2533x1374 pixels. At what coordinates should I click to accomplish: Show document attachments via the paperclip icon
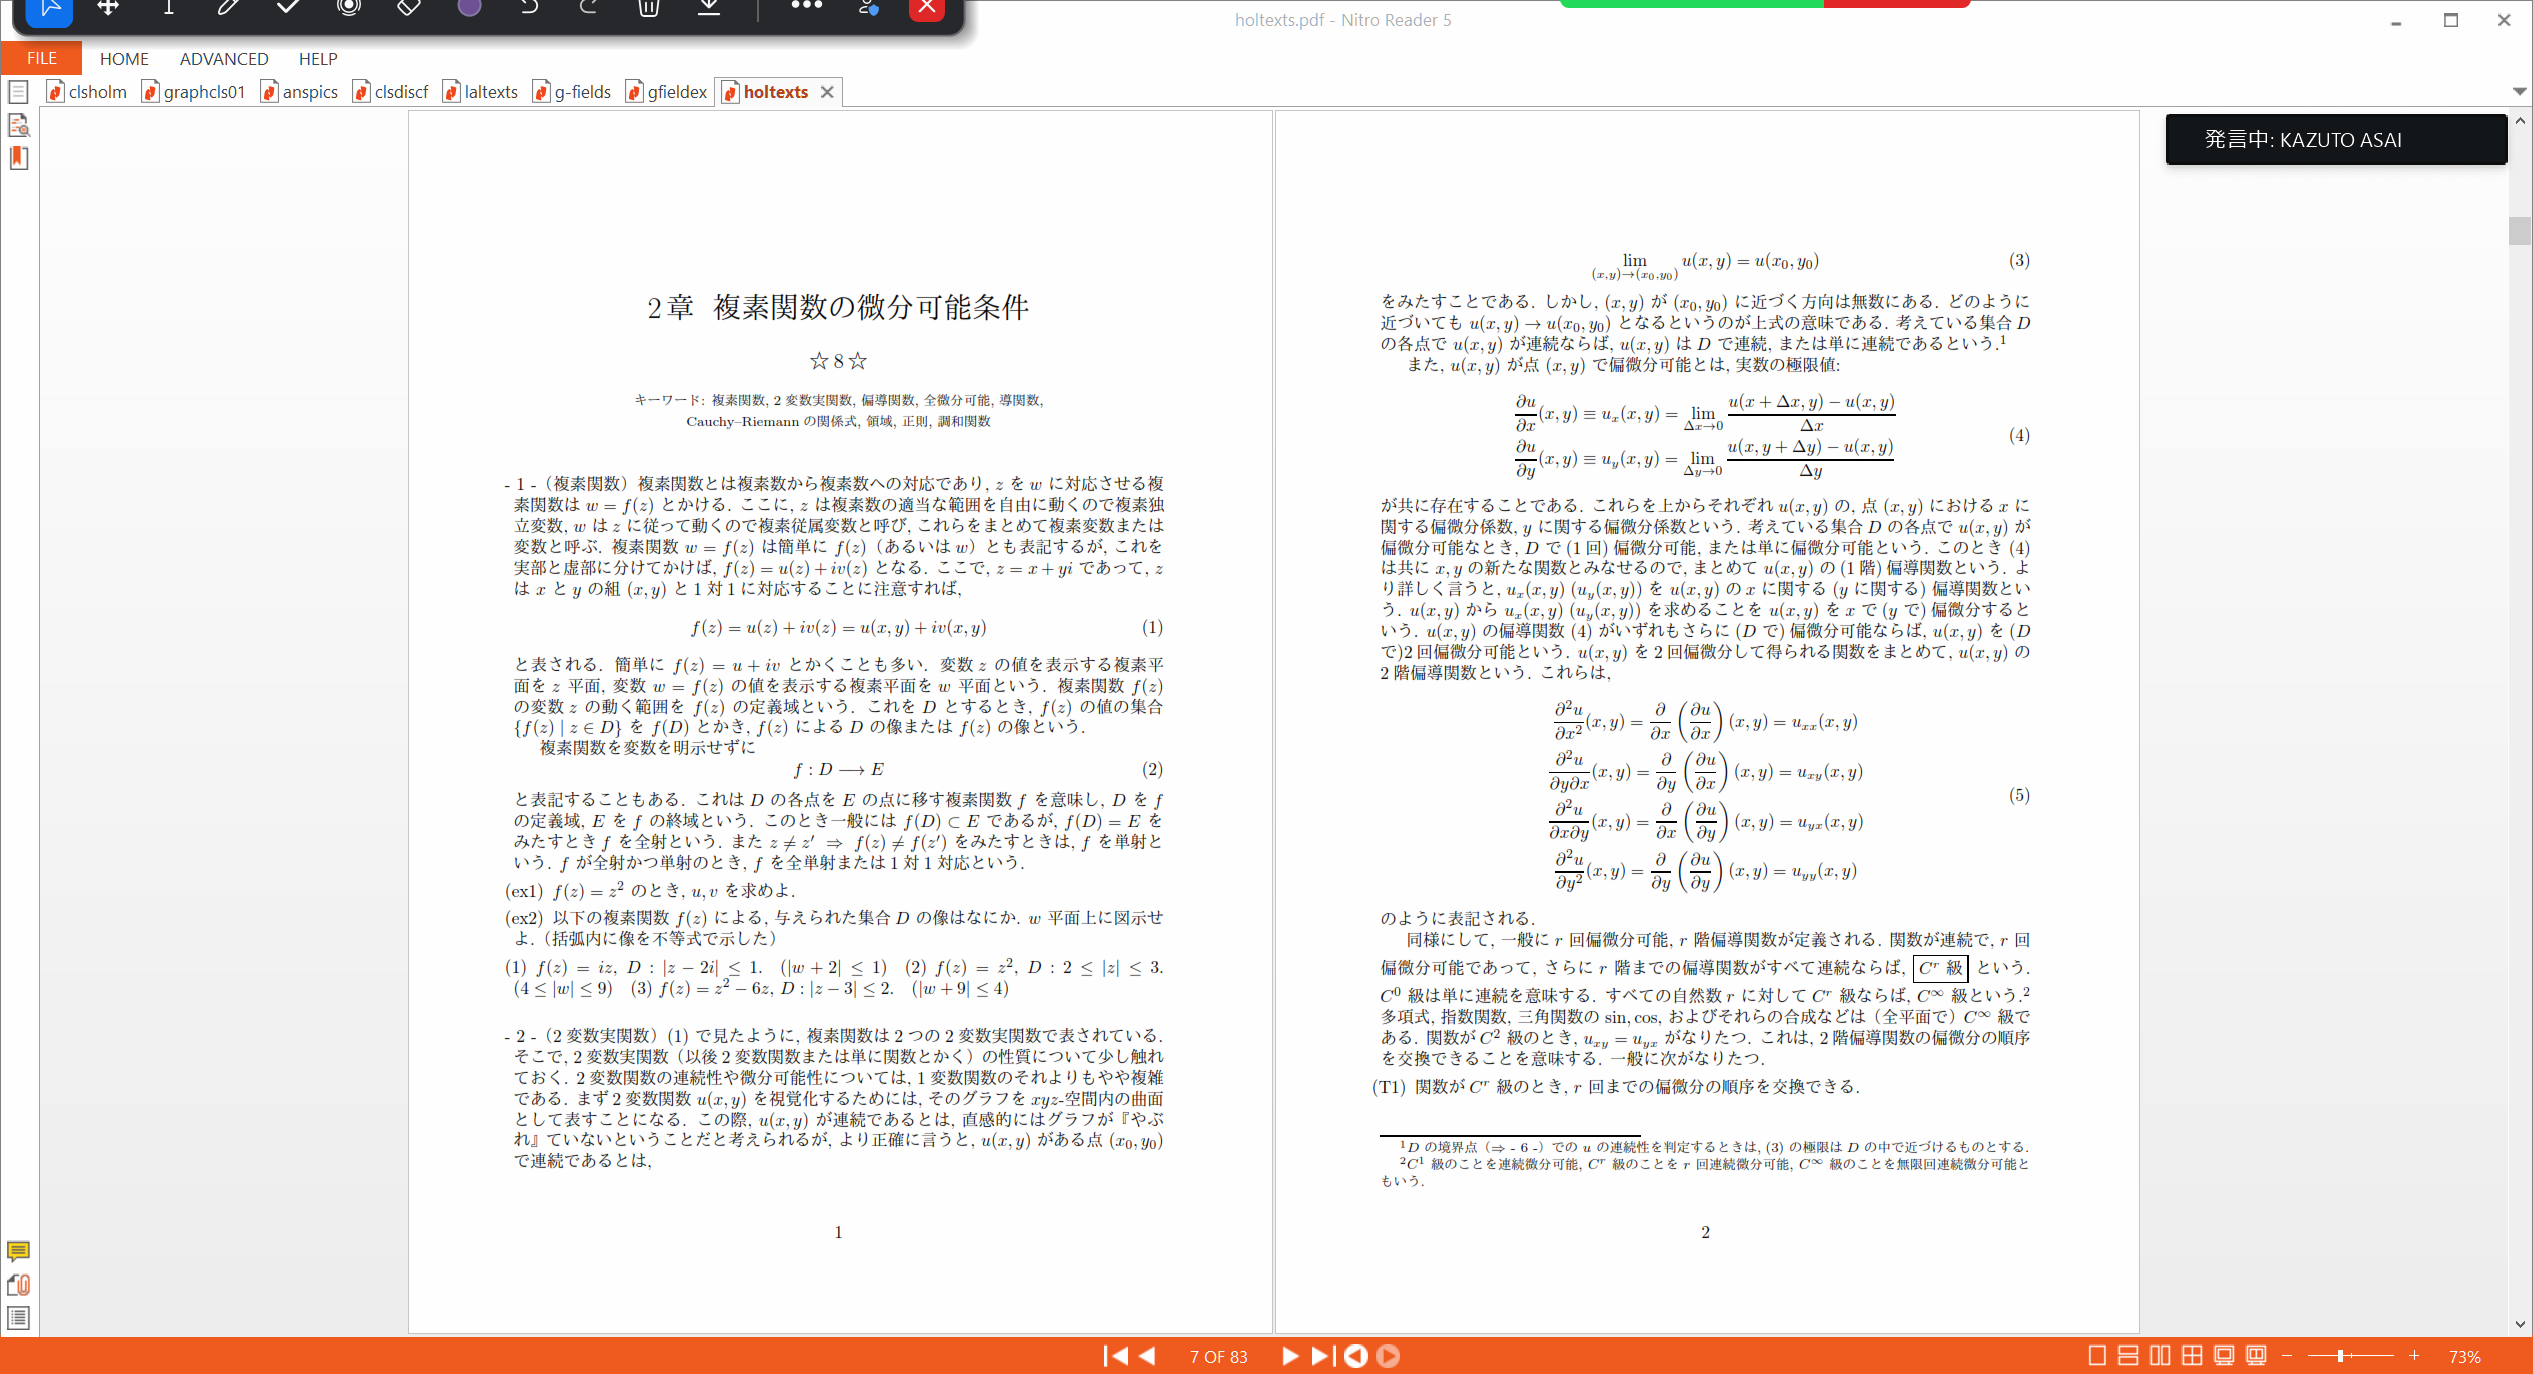[x=18, y=1285]
